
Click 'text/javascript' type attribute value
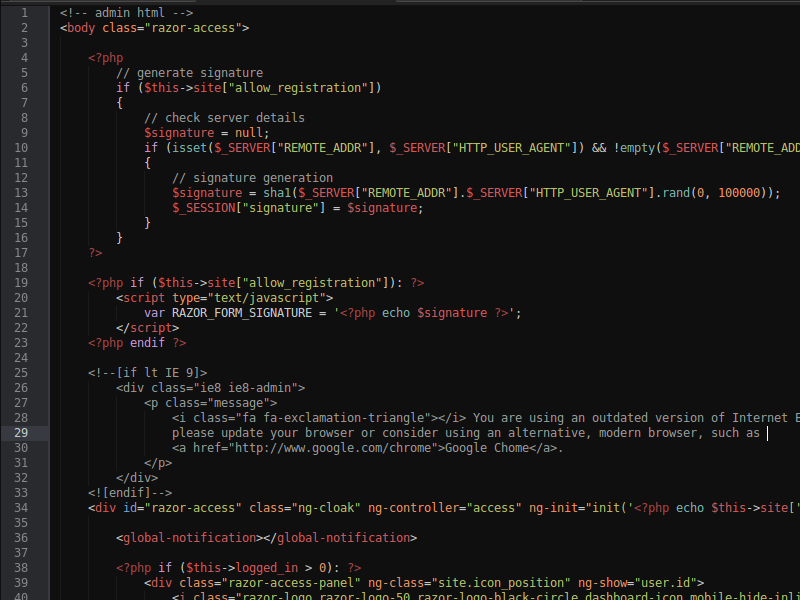coord(266,298)
